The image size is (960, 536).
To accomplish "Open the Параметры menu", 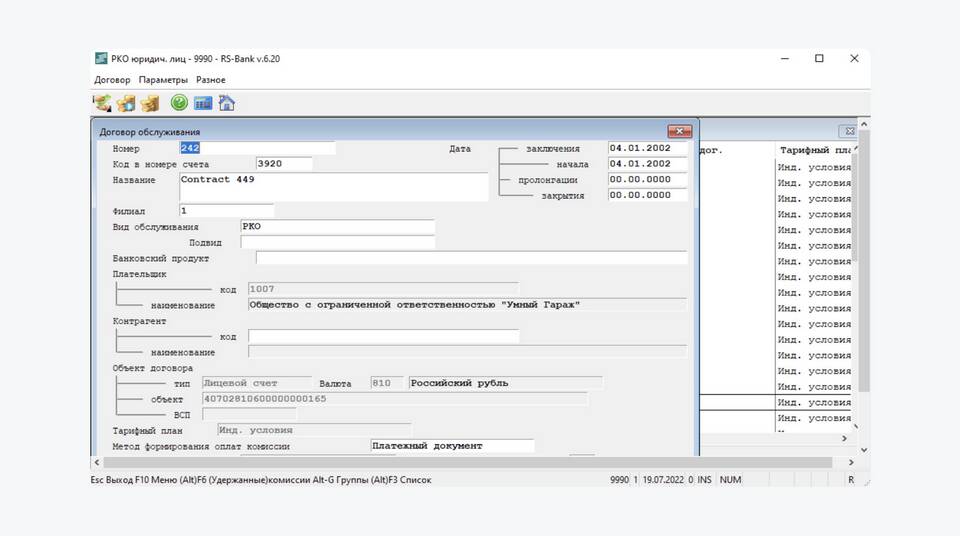I will tap(163, 80).
